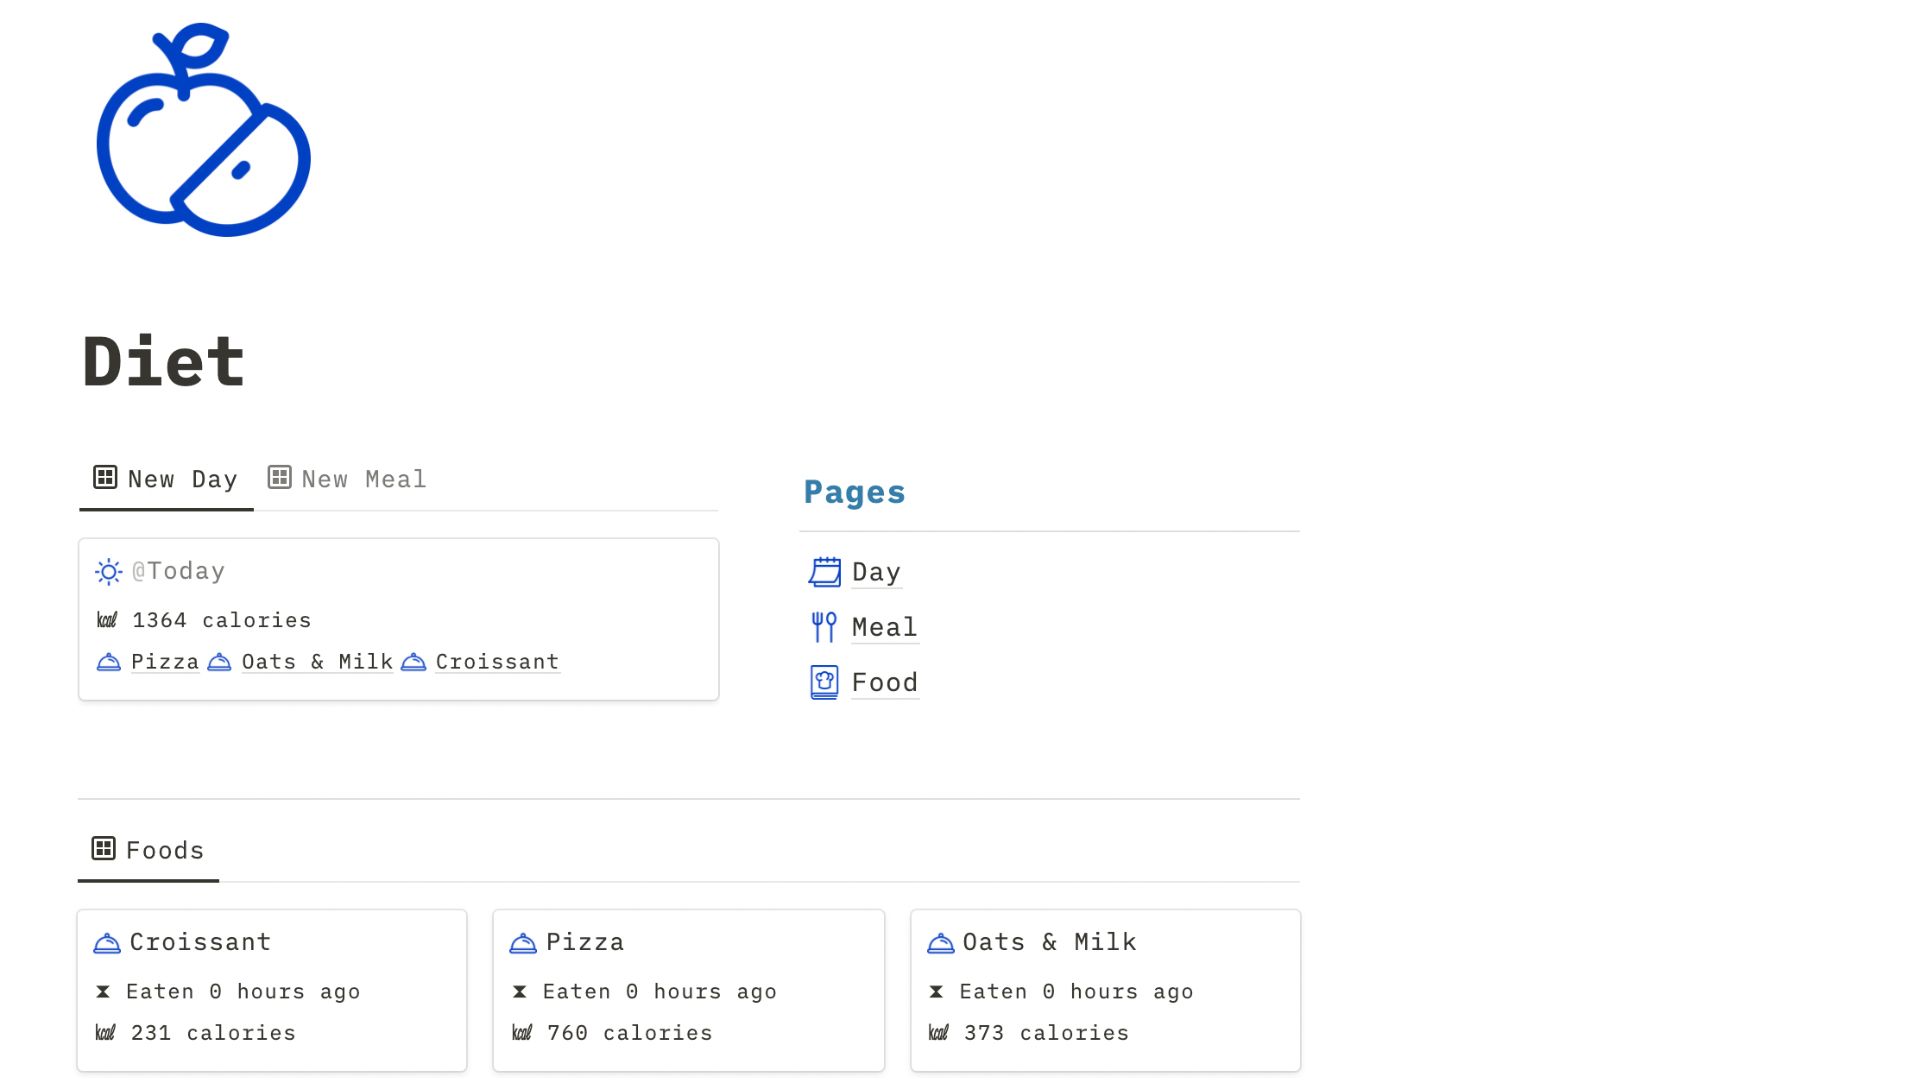The height and width of the screenshot is (1080, 1920).
Task: Click the dish icon before Croissant in Today card
Action: [413, 662]
